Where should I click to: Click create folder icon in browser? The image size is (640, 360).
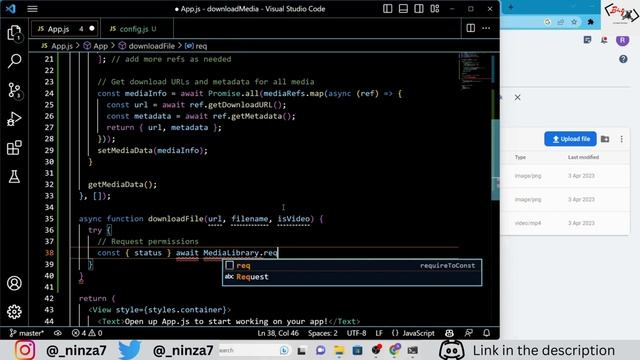pyautogui.click(x=605, y=139)
